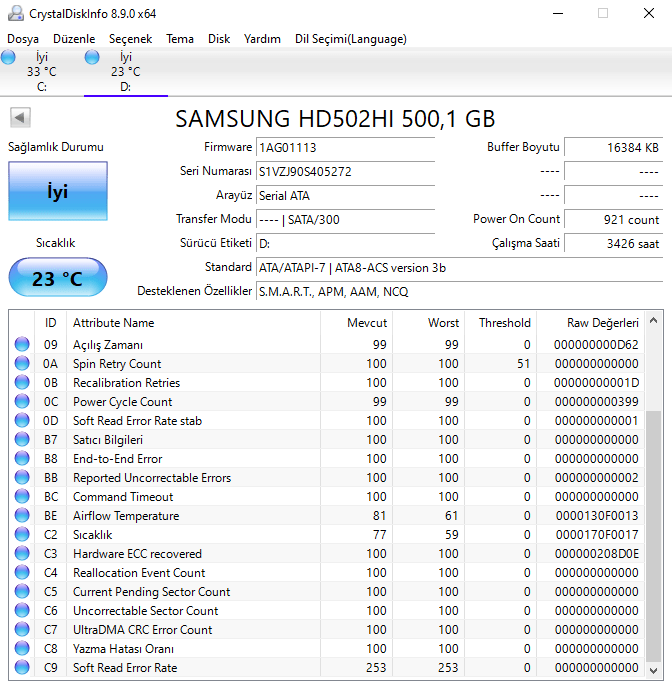Click the Seri Numarası text field
This screenshot has height=689, width=672.
[x=345, y=171]
